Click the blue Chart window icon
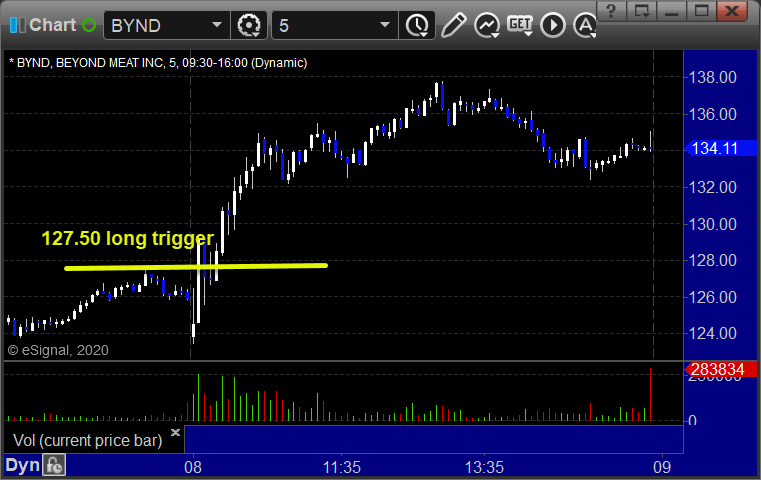Image resolution: width=761 pixels, height=480 pixels. tap(17, 25)
